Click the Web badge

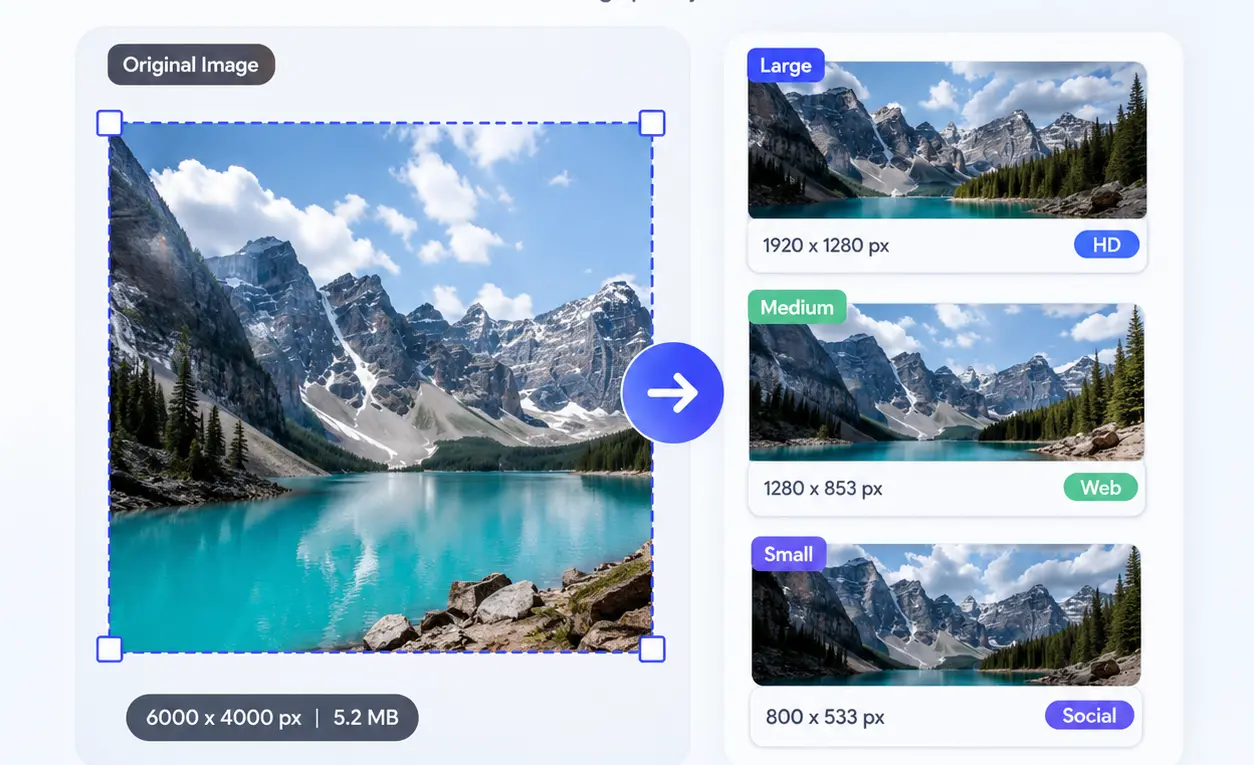click(x=1100, y=488)
